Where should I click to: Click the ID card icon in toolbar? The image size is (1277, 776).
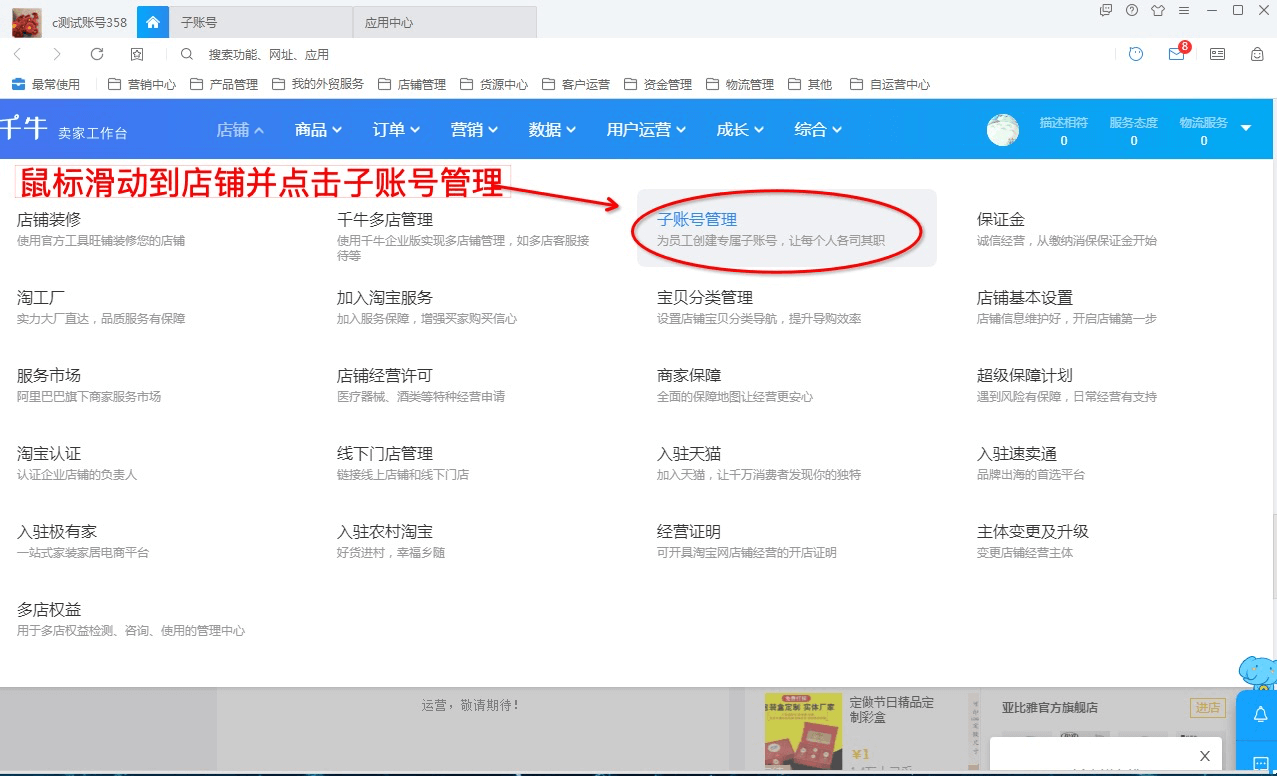click(x=1217, y=54)
